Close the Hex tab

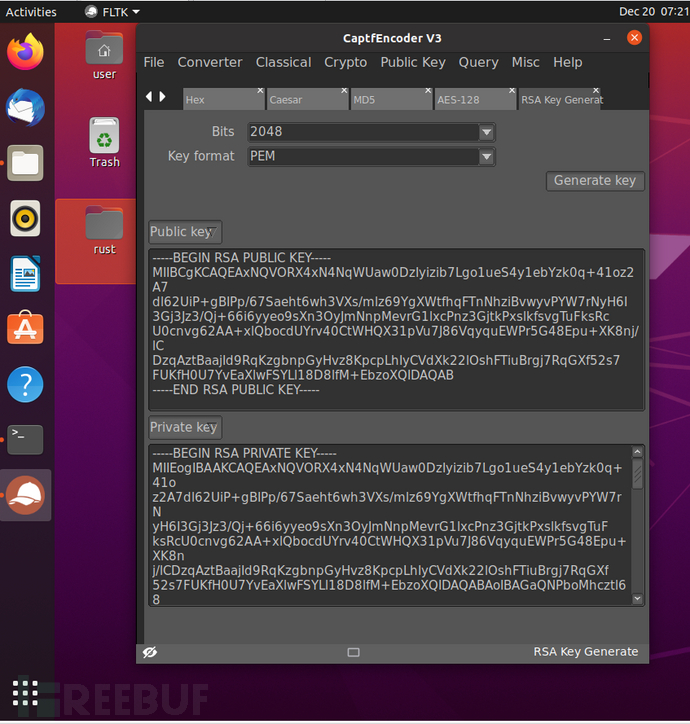coord(260,91)
